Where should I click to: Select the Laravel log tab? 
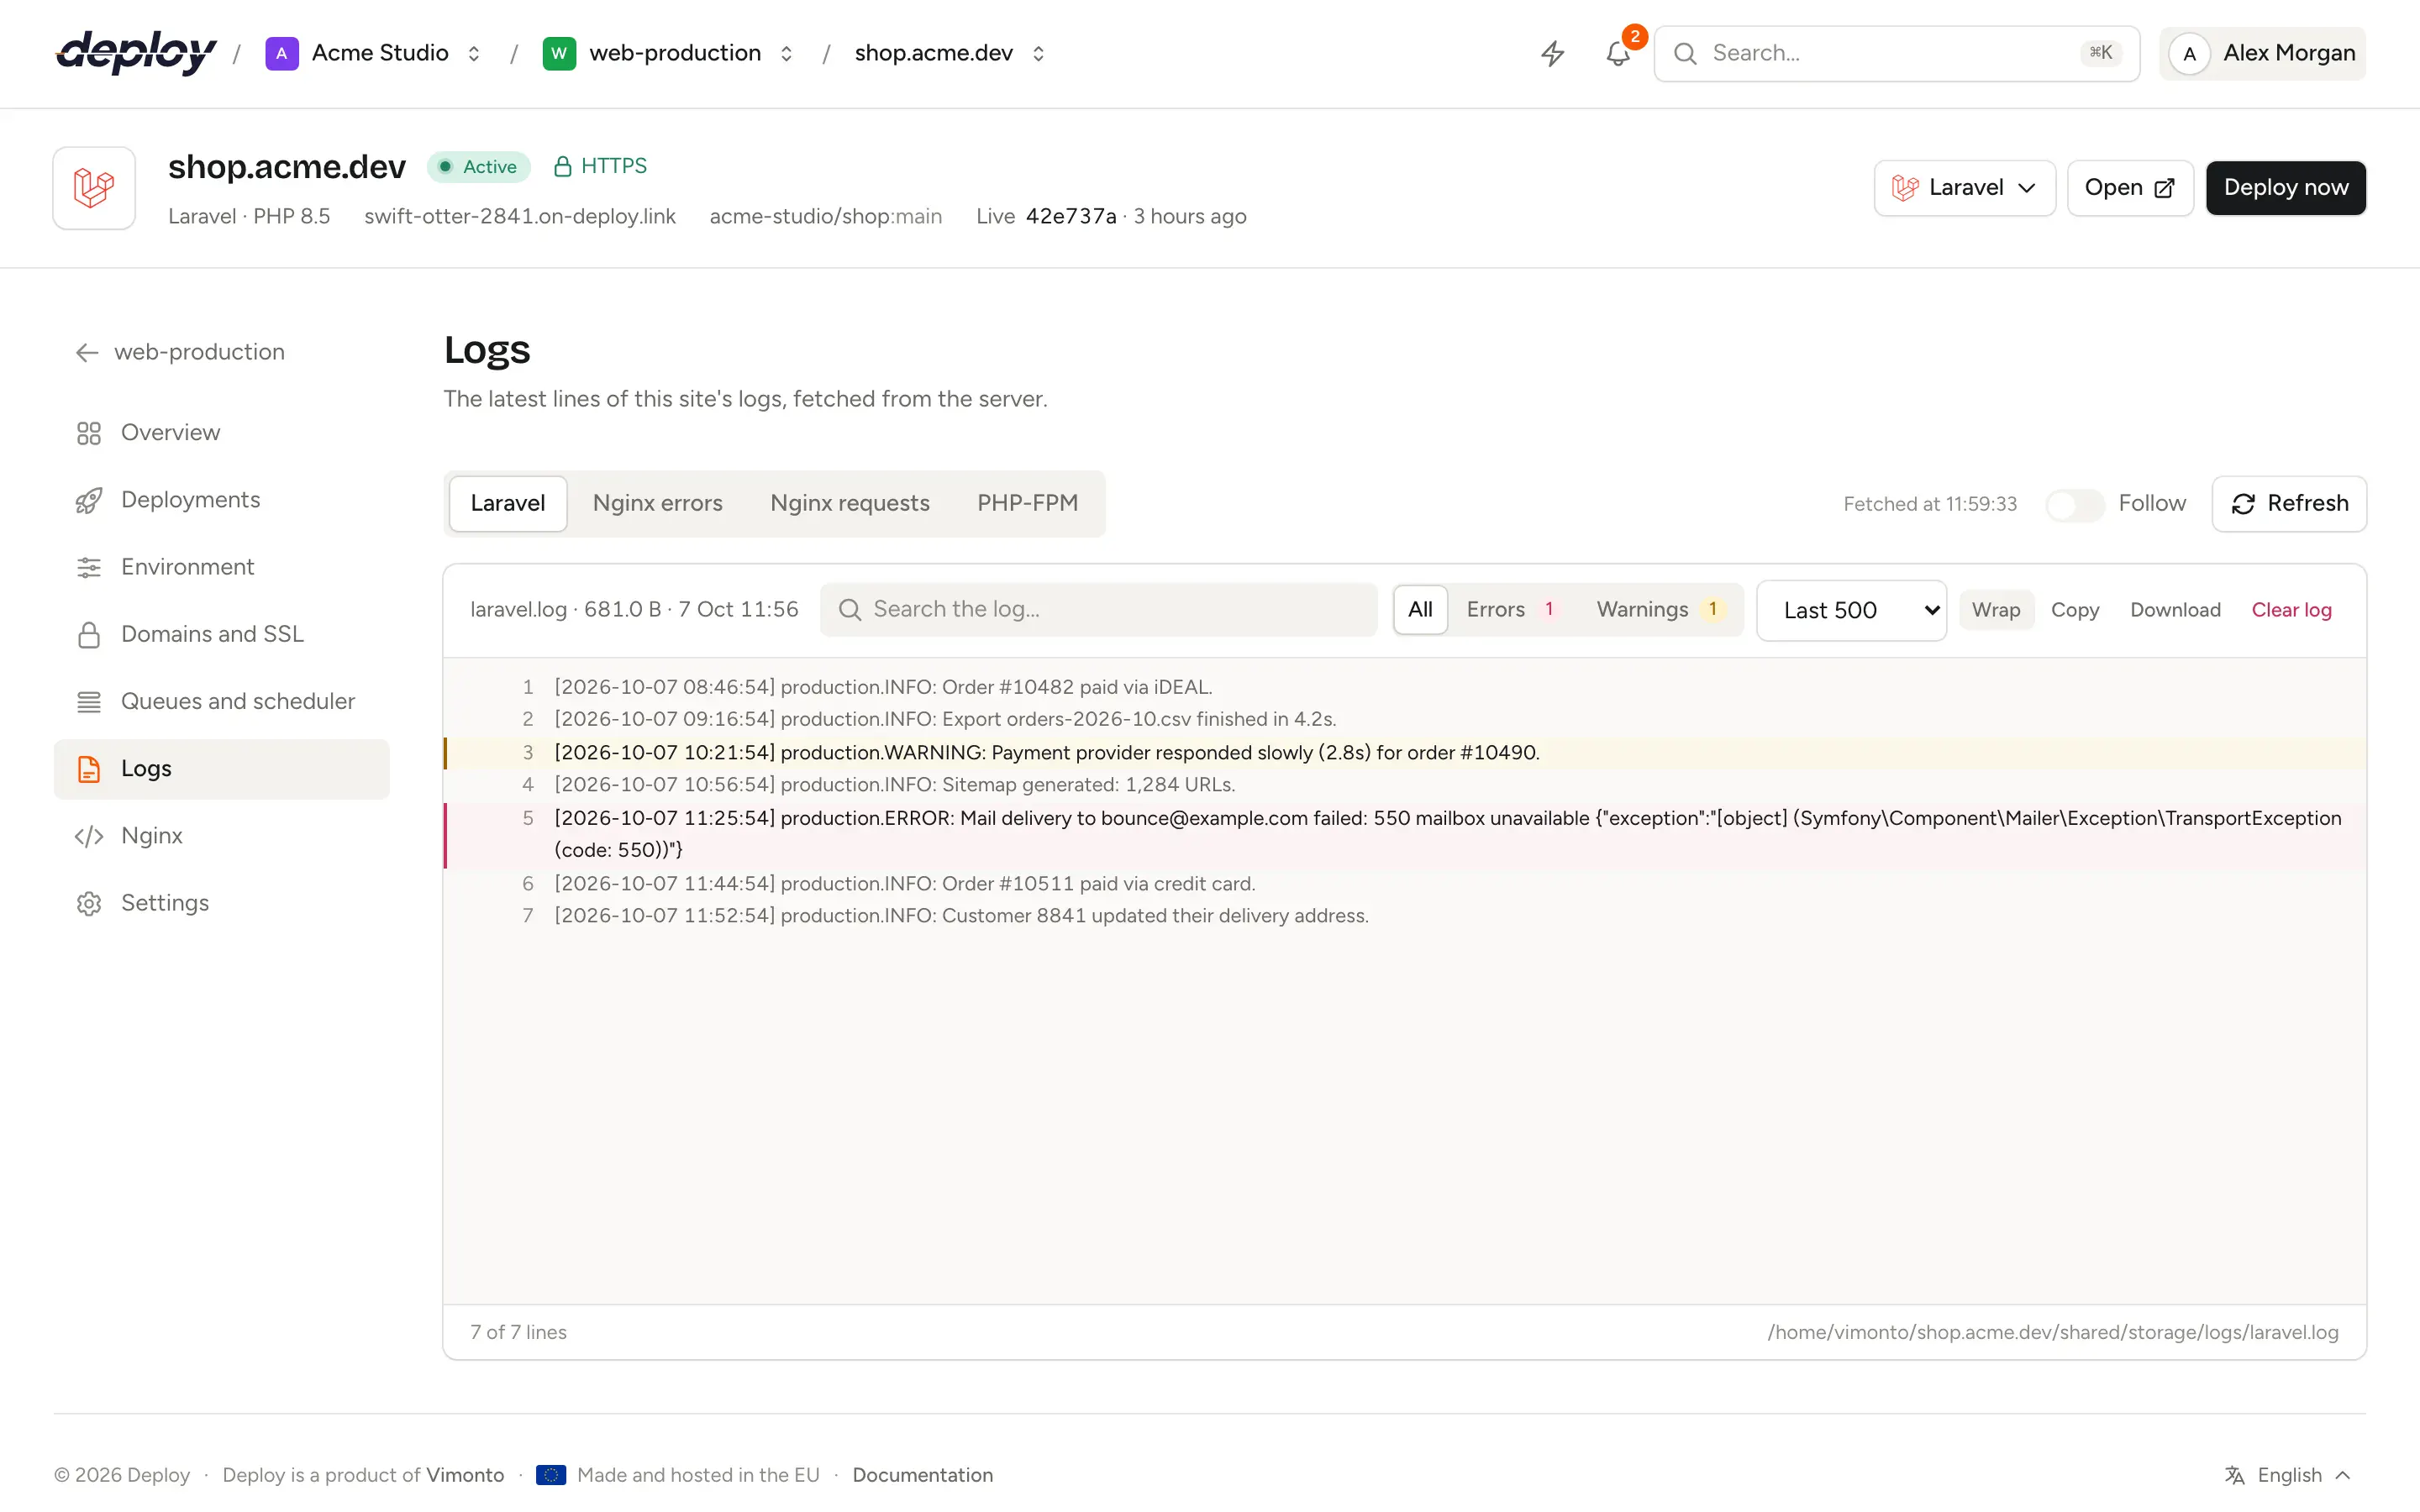click(x=508, y=504)
